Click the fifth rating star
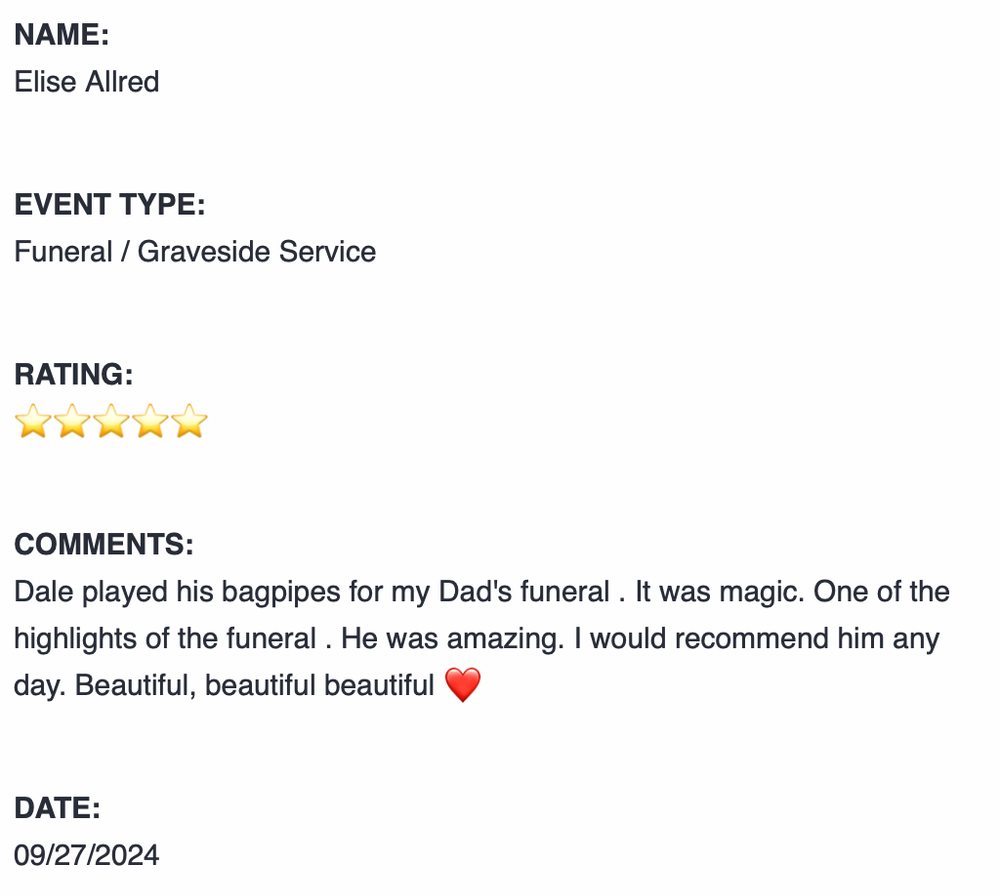 click(x=189, y=423)
